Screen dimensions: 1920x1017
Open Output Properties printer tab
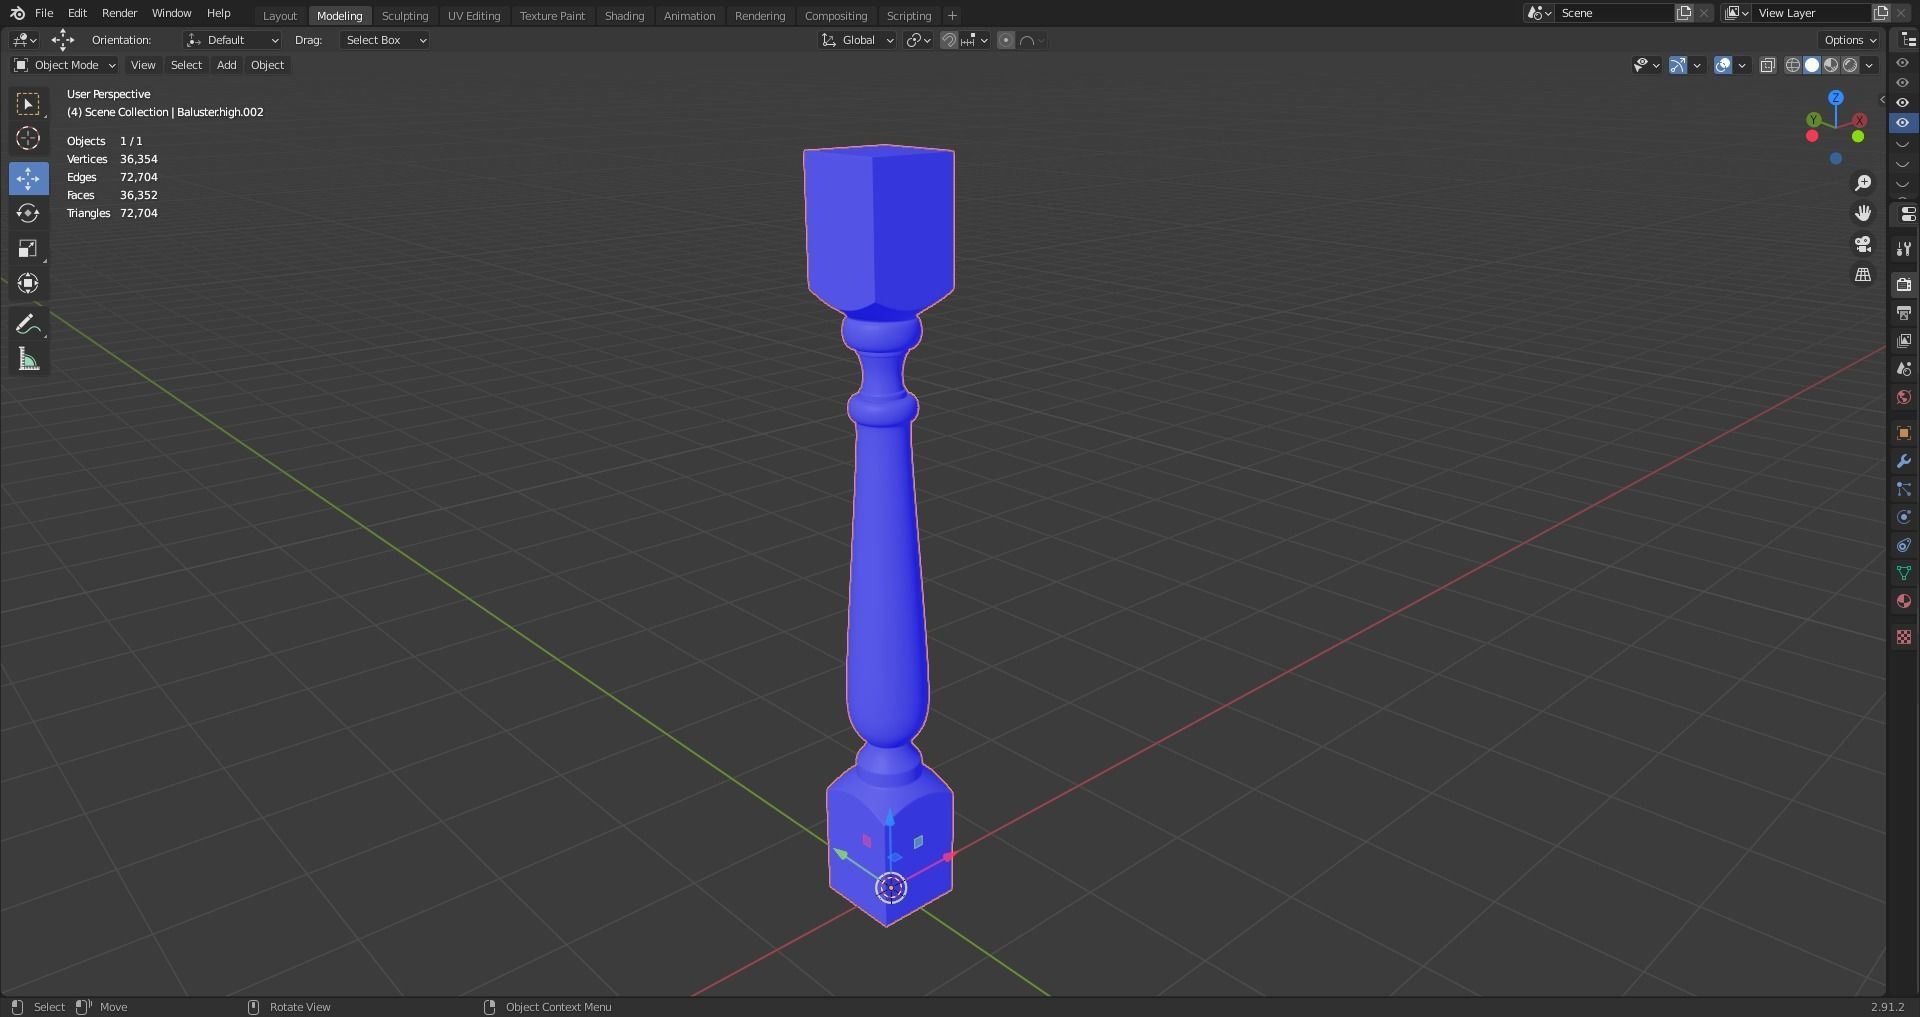click(1904, 313)
